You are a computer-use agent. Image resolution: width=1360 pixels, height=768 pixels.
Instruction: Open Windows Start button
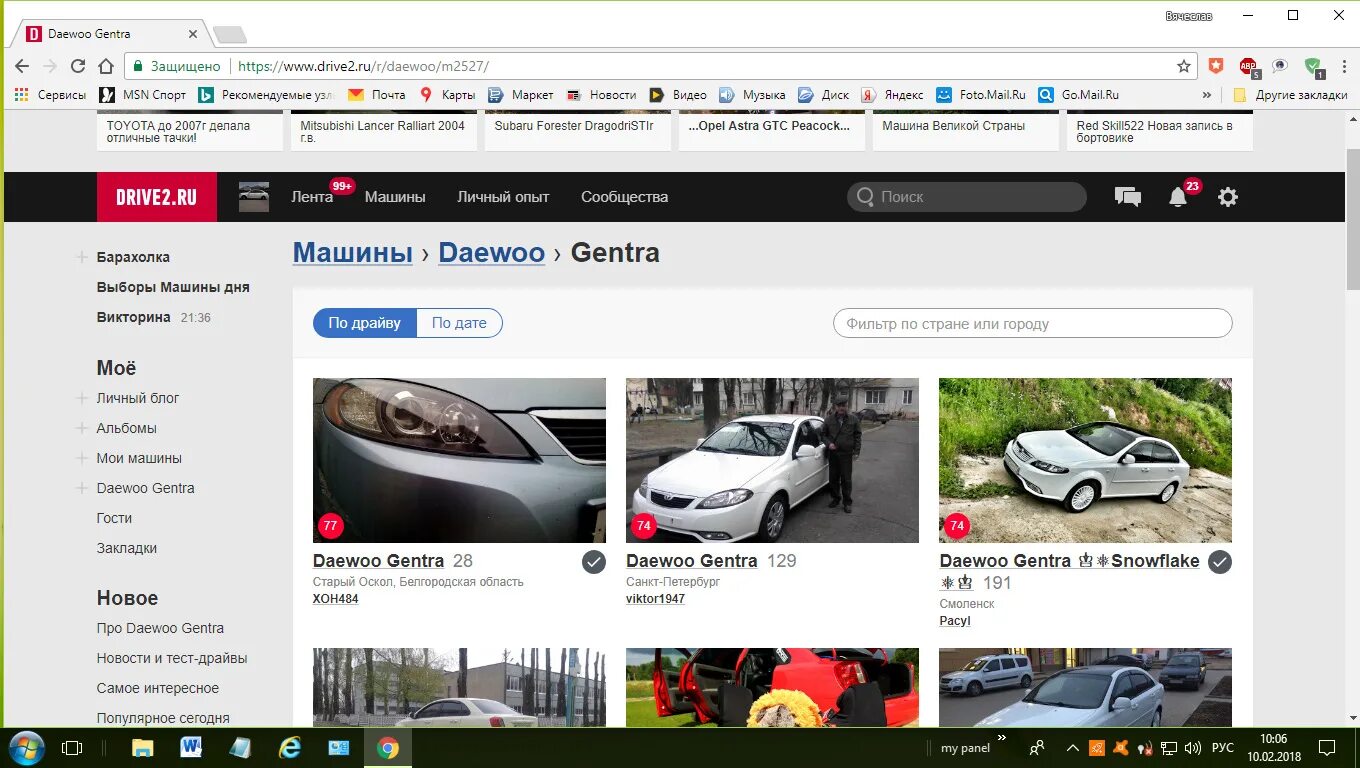click(26, 748)
